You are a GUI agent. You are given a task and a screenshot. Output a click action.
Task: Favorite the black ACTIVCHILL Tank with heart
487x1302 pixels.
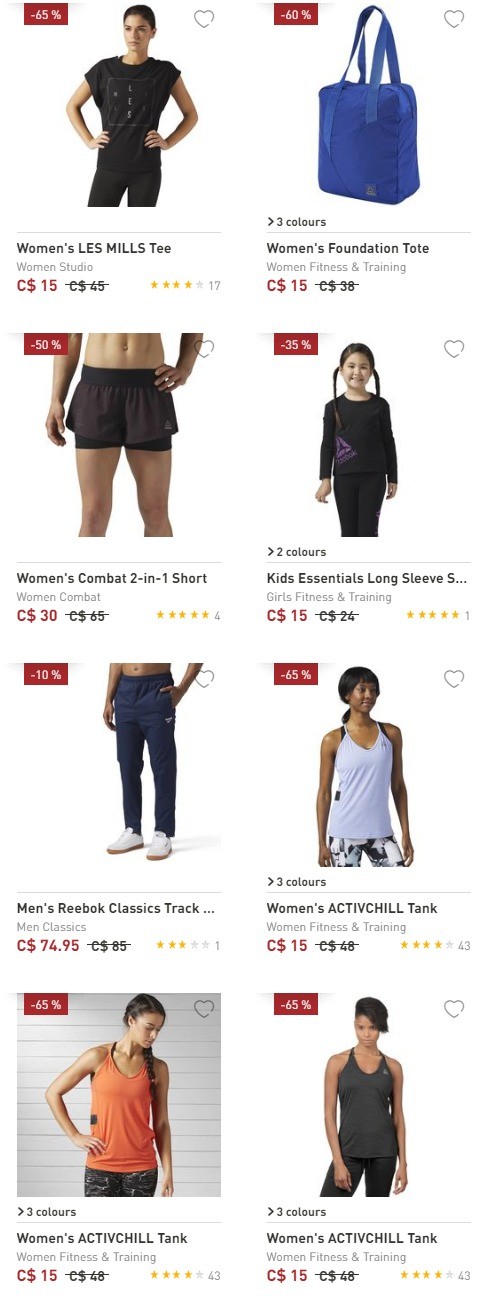[x=454, y=1008]
